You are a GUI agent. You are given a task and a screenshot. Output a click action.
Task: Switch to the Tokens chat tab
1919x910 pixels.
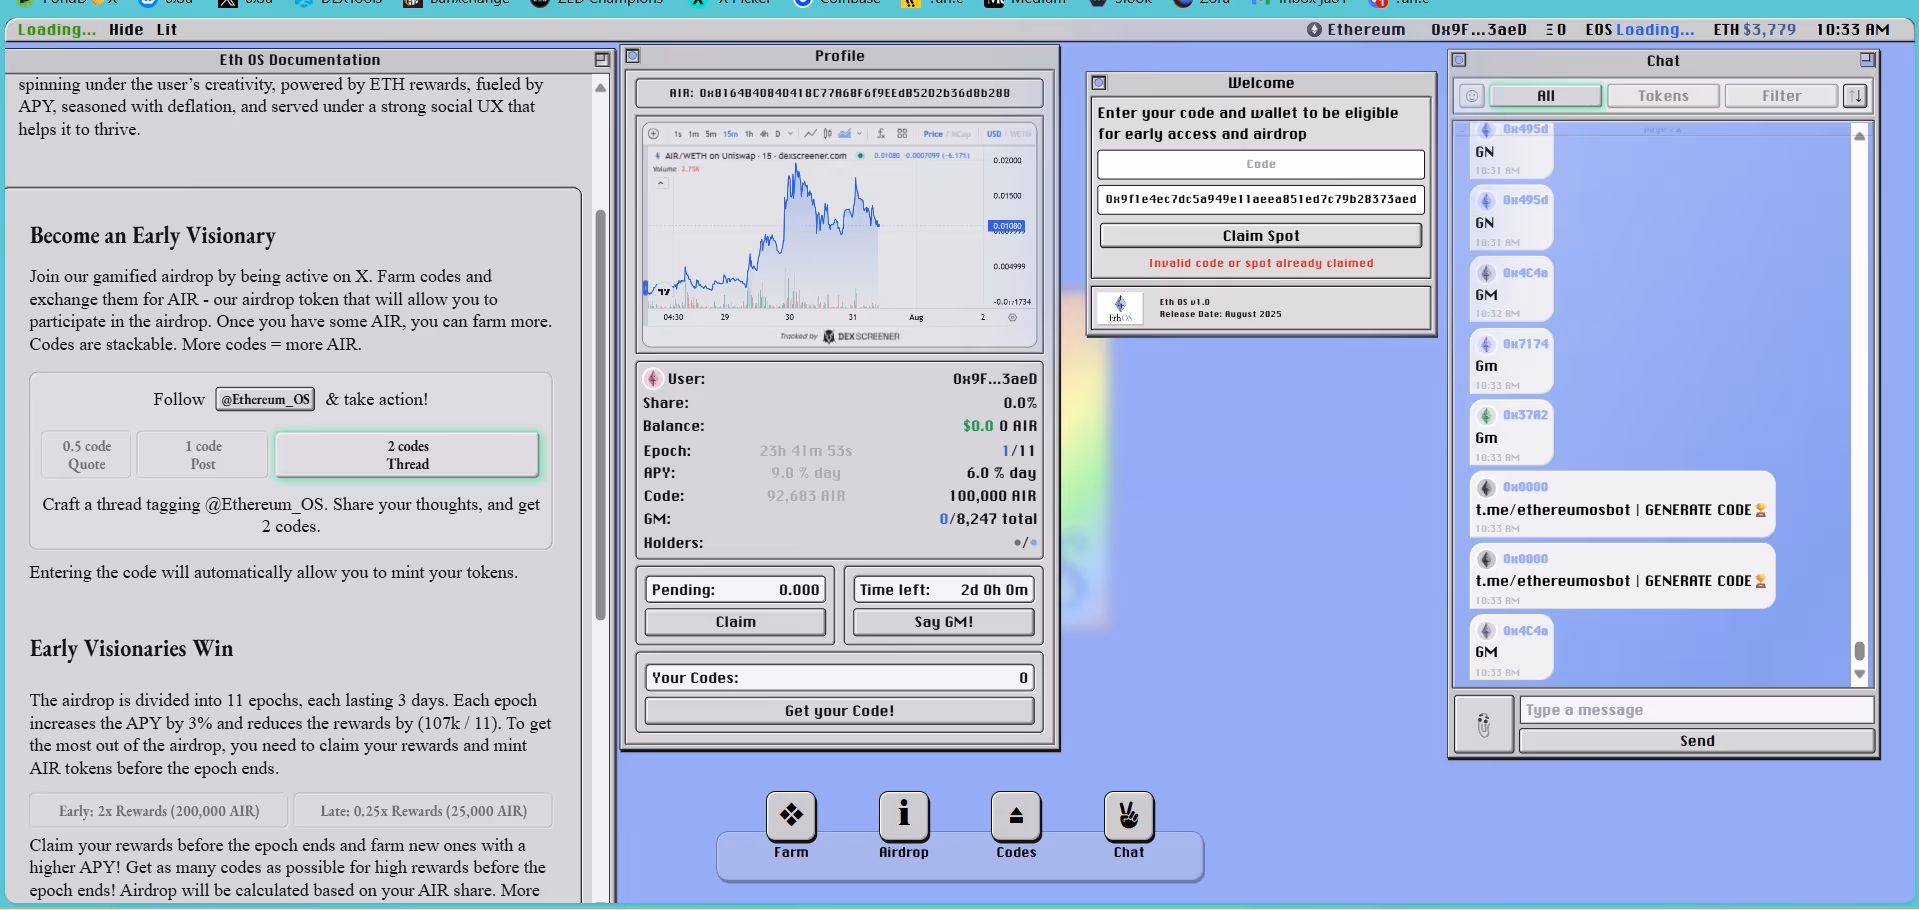coord(1662,96)
